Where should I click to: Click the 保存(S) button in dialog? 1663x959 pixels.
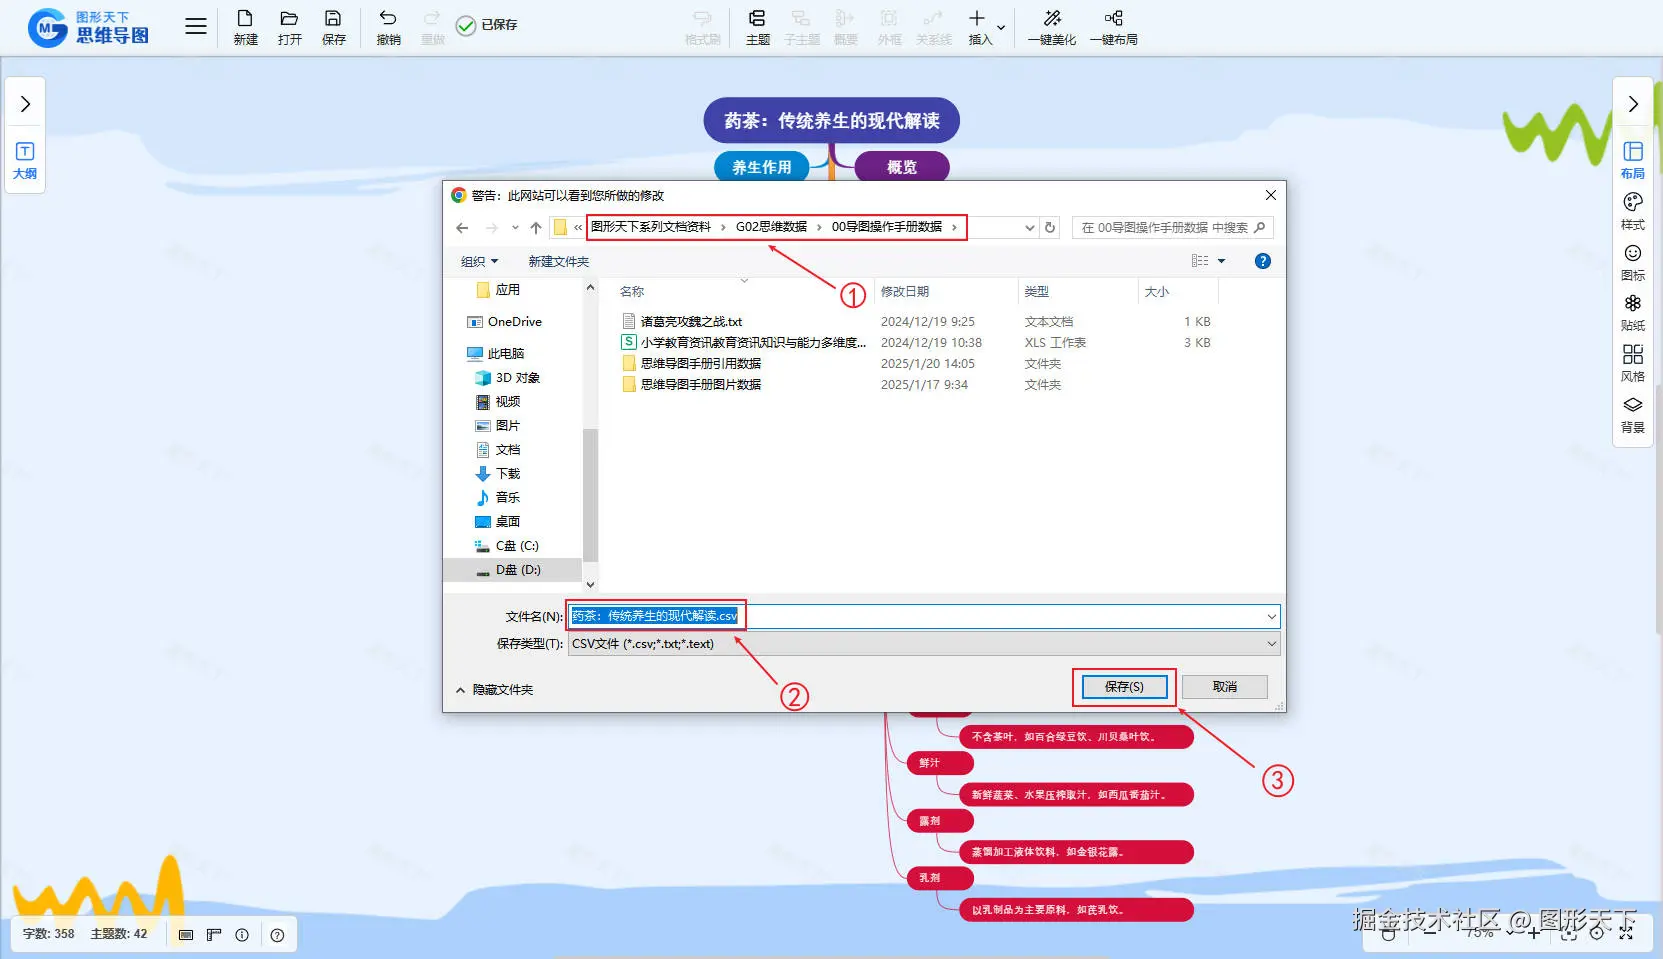1124,687
